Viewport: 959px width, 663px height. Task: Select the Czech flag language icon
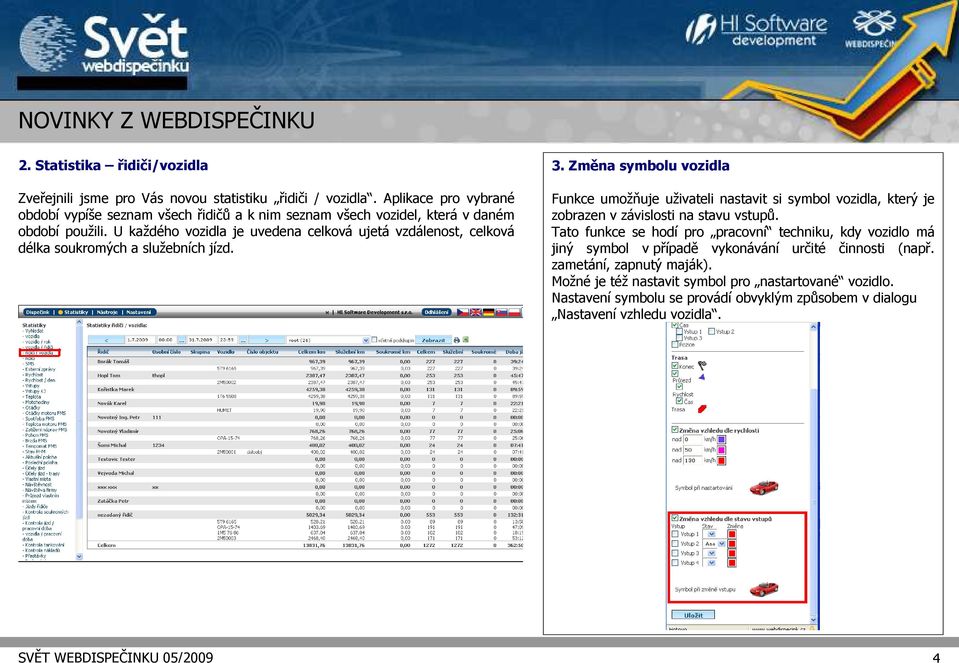coord(463,312)
